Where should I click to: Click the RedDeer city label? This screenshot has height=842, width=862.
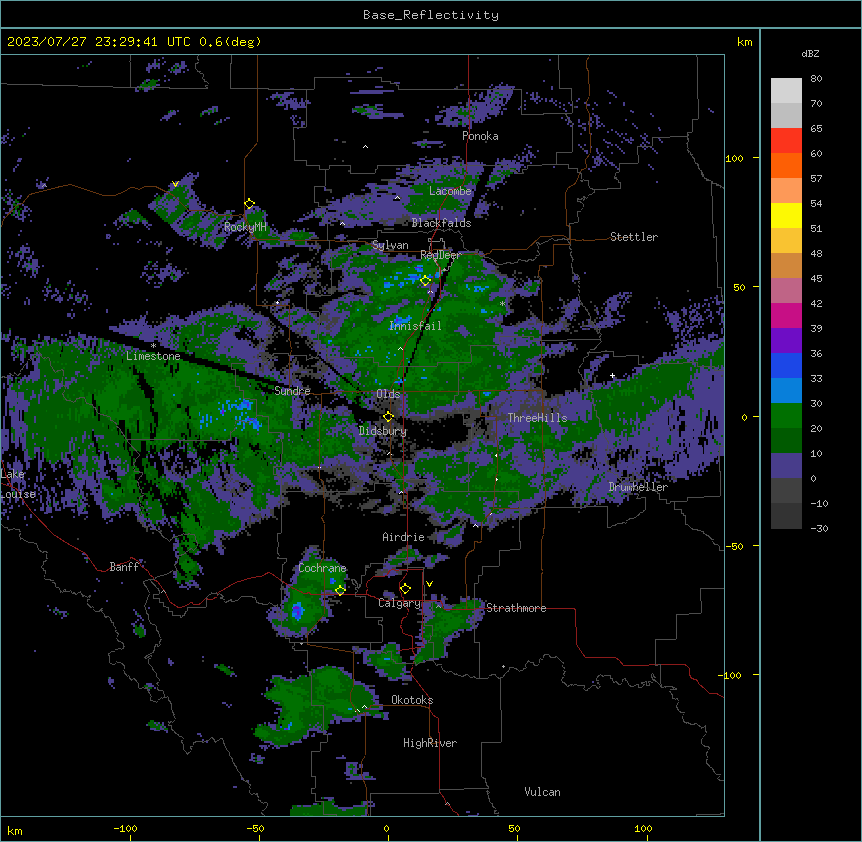[440, 254]
